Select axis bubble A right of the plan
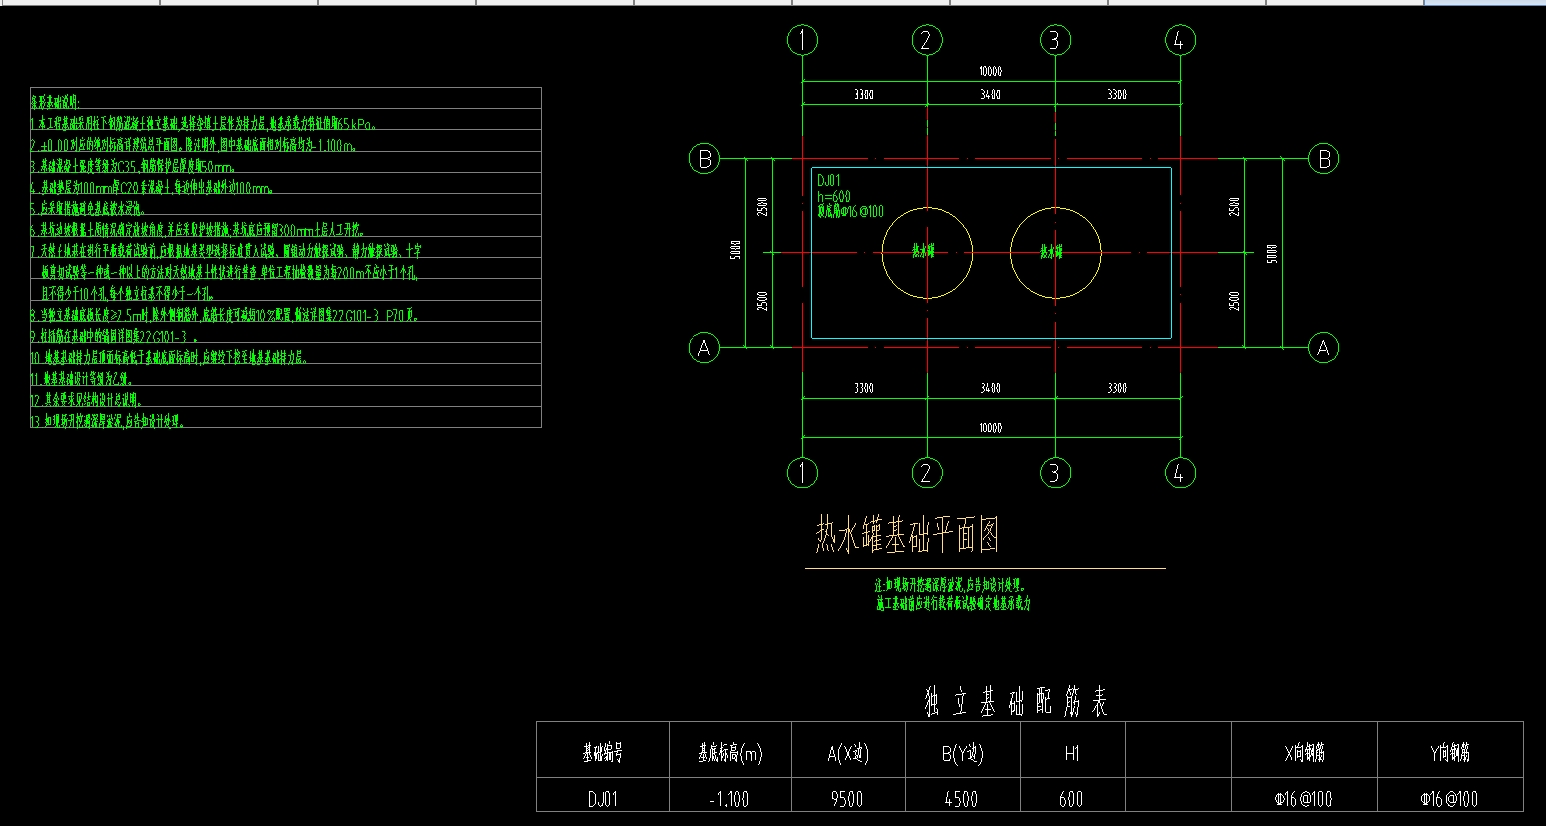1546x826 pixels. point(1324,348)
